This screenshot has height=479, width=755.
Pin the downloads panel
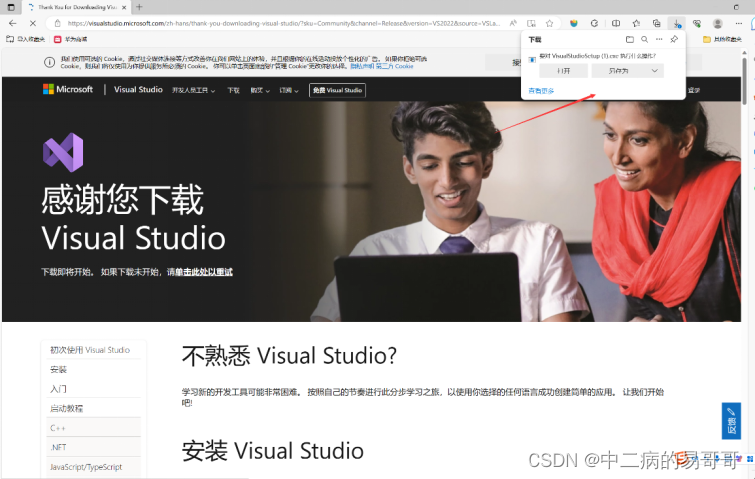[x=674, y=39]
